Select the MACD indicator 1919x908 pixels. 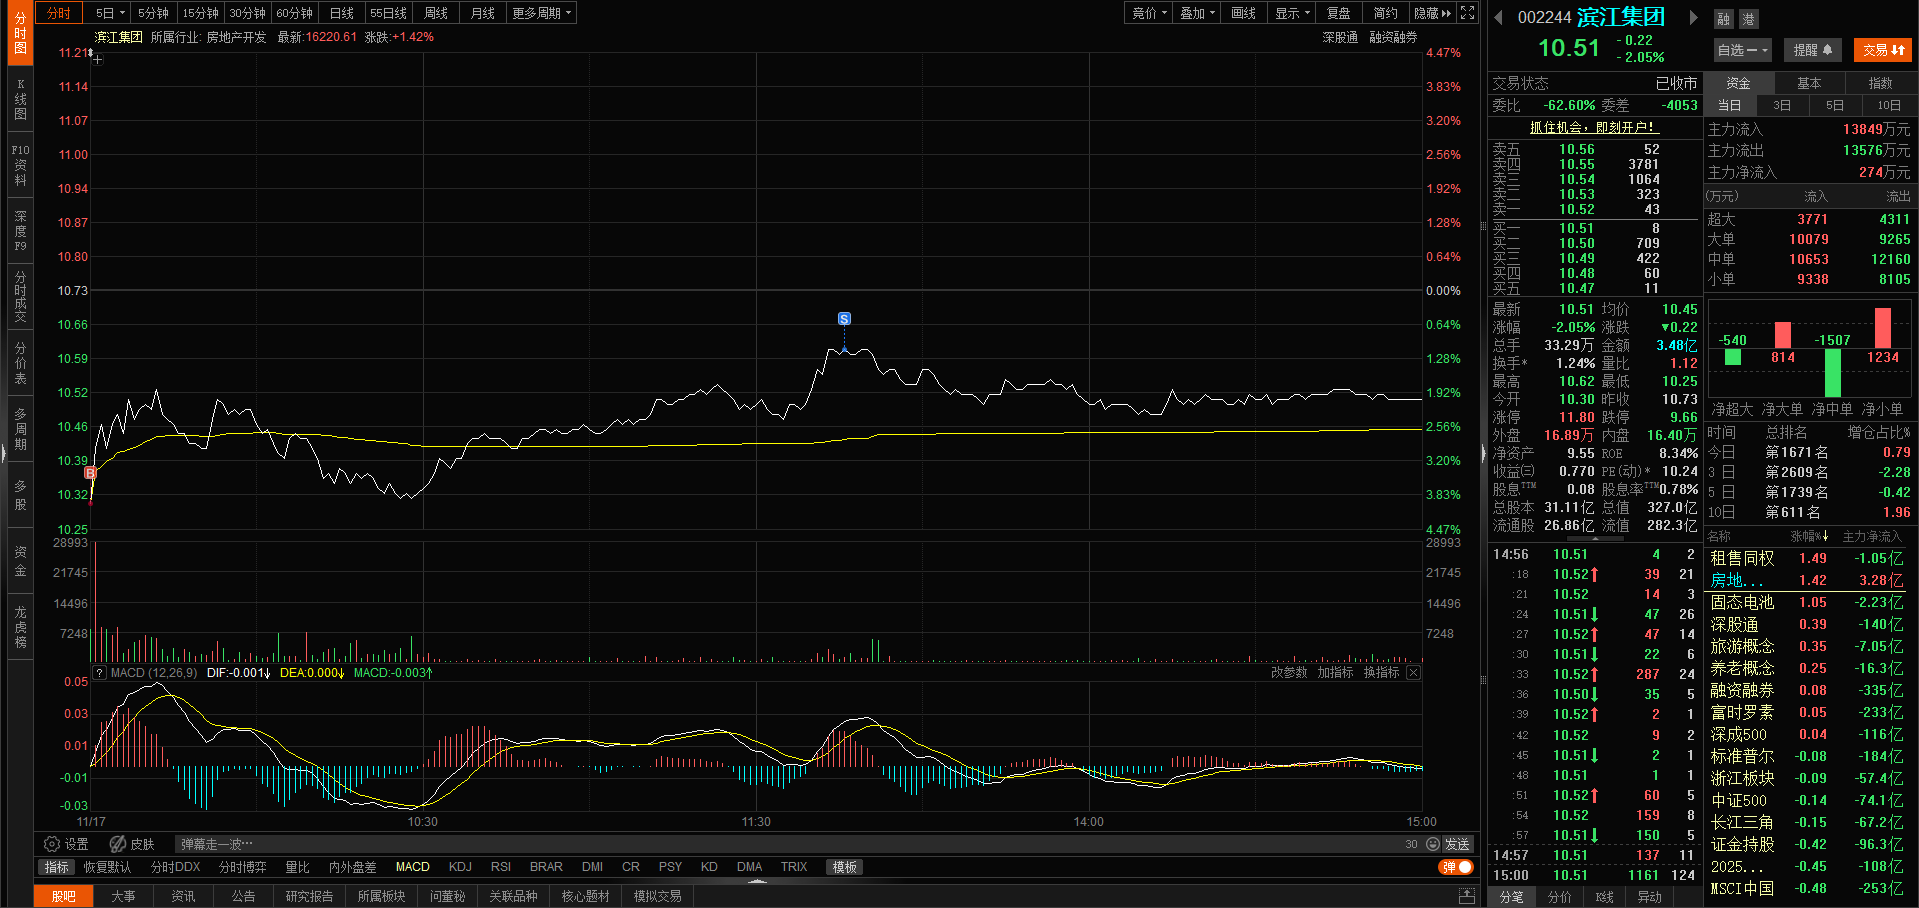(x=413, y=867)
